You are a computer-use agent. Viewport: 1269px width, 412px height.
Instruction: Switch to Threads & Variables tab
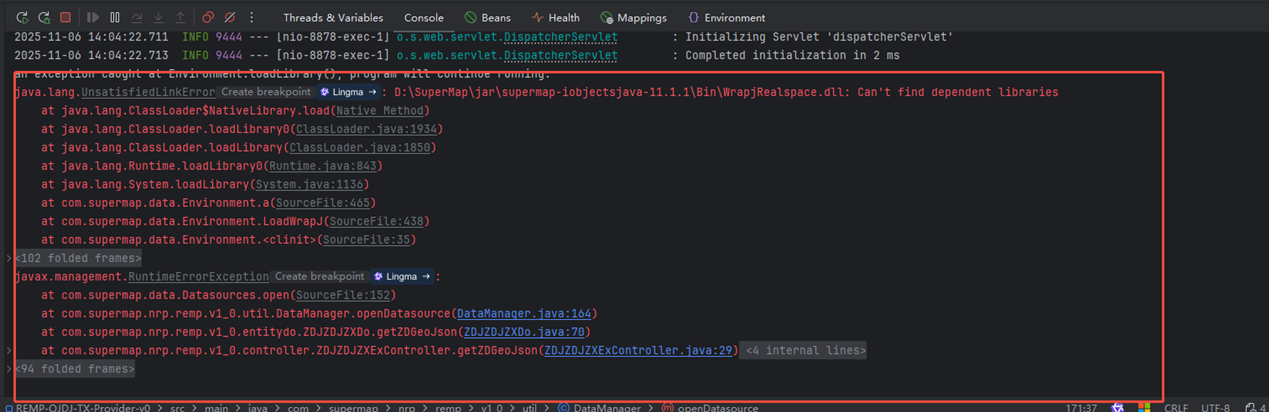335,17
